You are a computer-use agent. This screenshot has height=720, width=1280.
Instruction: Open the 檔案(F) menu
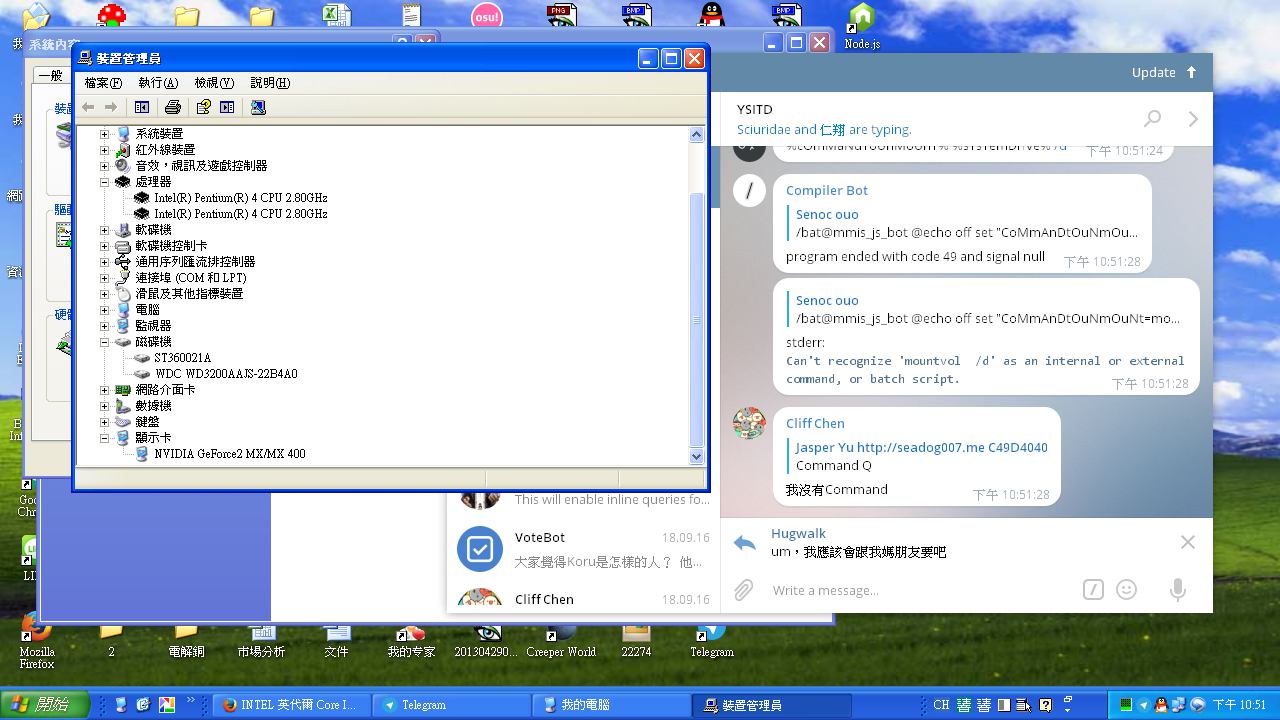tap(103, 83)
